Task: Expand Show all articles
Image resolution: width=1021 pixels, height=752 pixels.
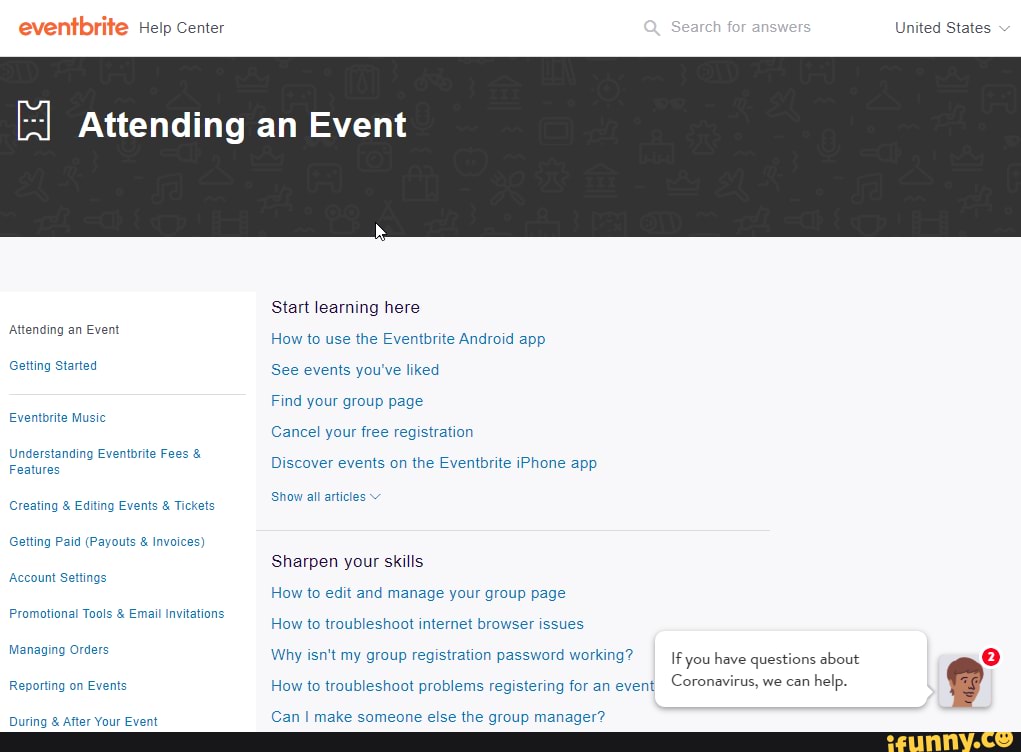Action: [326, 497]
